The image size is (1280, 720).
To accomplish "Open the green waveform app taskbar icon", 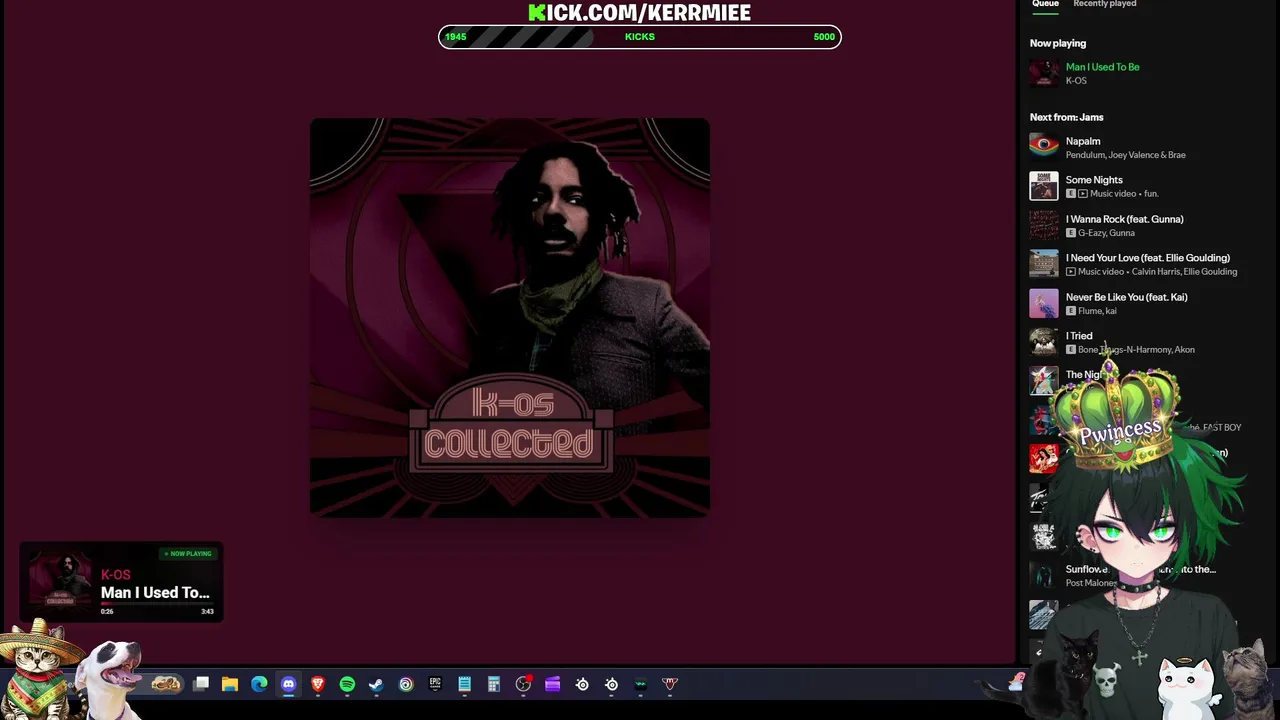I will 641,684.
